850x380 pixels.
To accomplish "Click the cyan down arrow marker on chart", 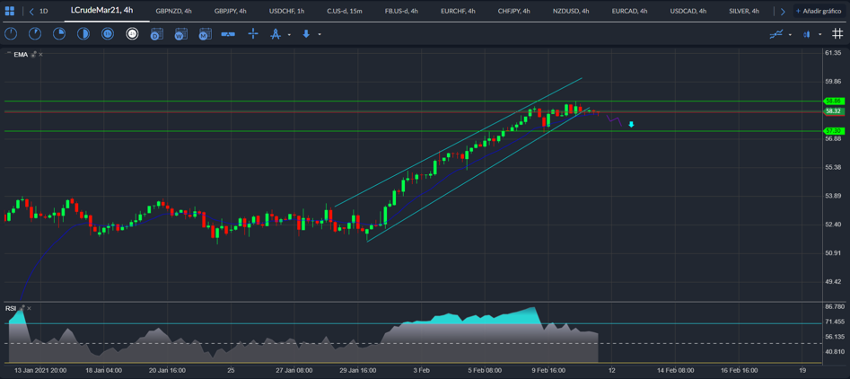I will pos(631,125).
